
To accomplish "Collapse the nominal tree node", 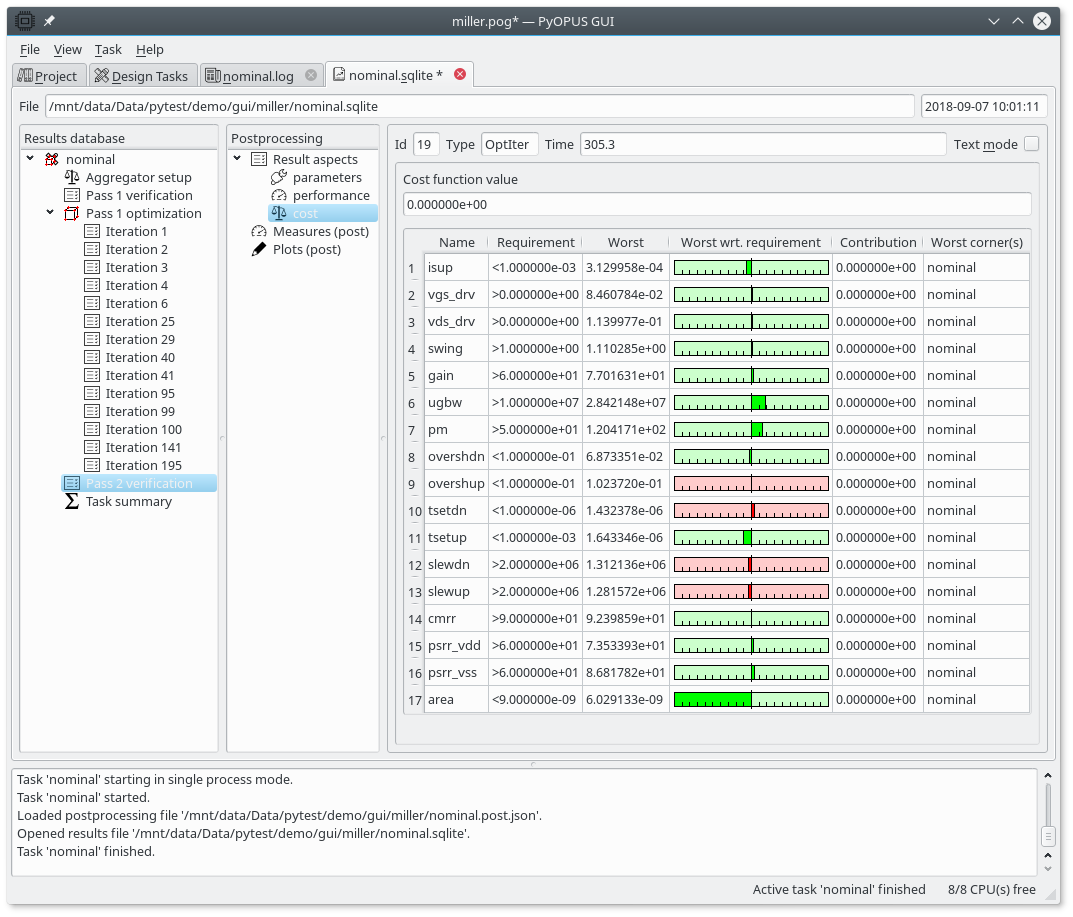I will pyautogui.click(x=31, y=159).
